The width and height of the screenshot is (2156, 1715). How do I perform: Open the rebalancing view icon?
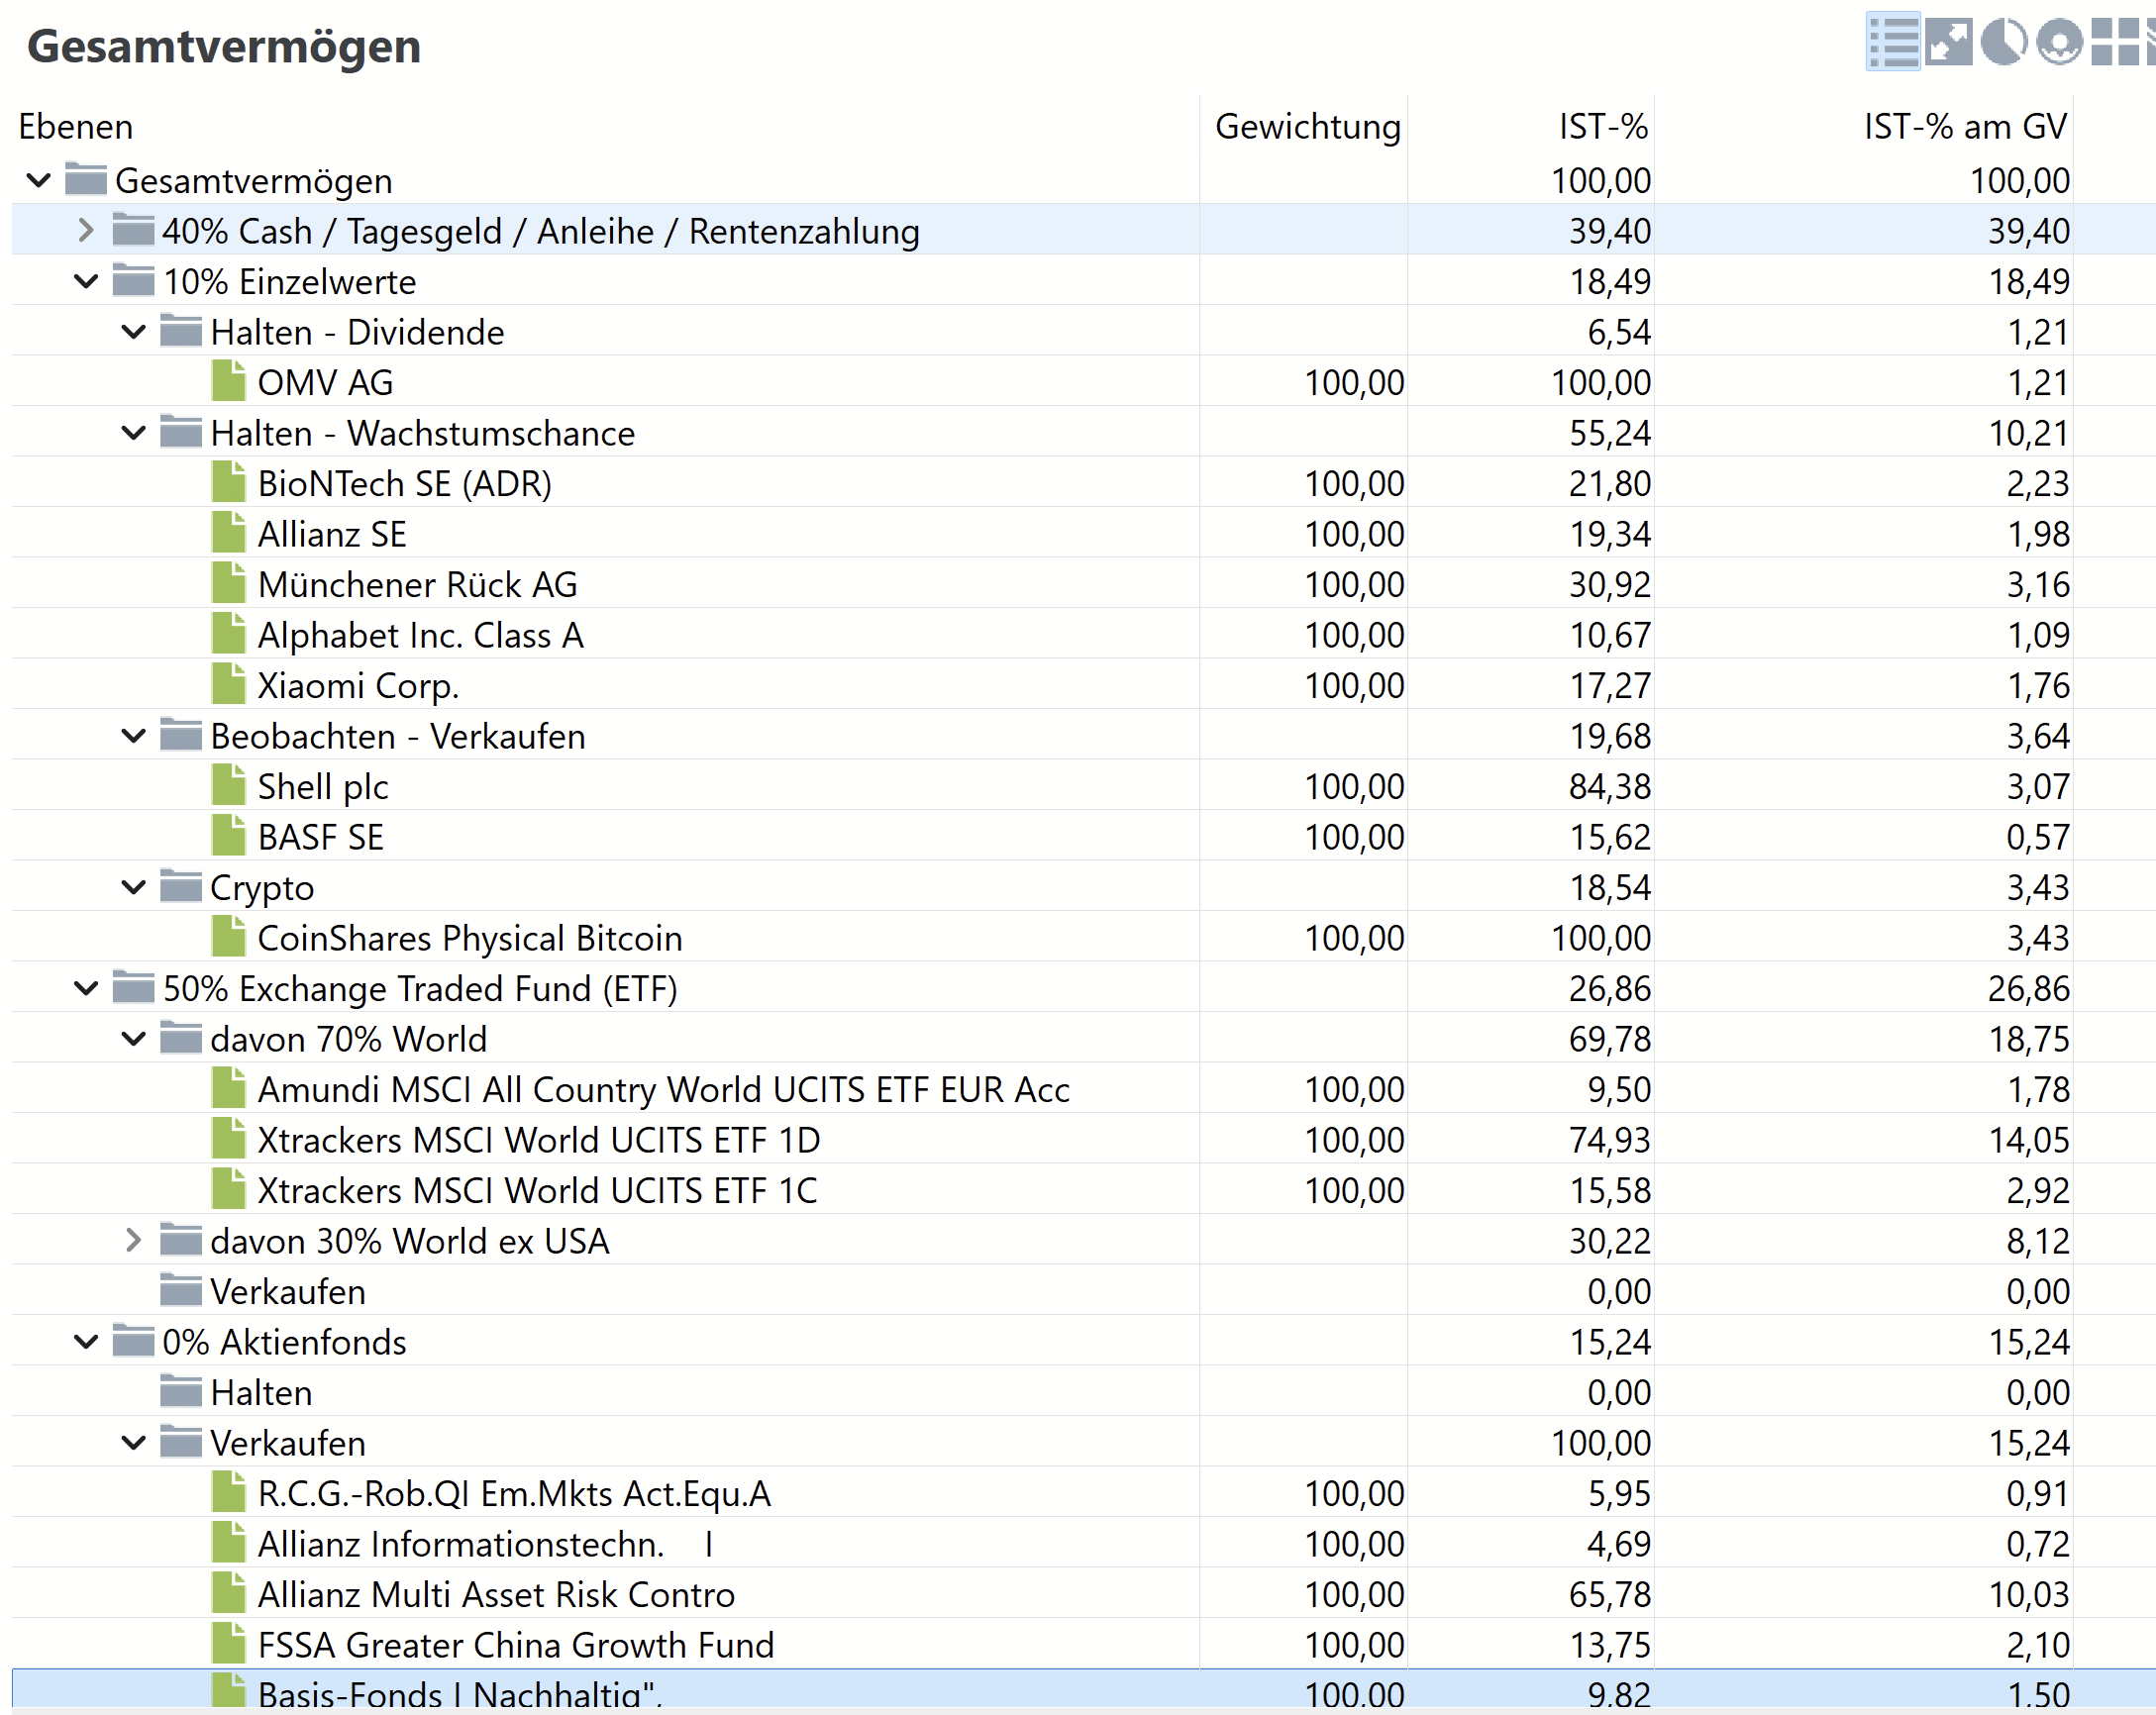[1948, 42]
